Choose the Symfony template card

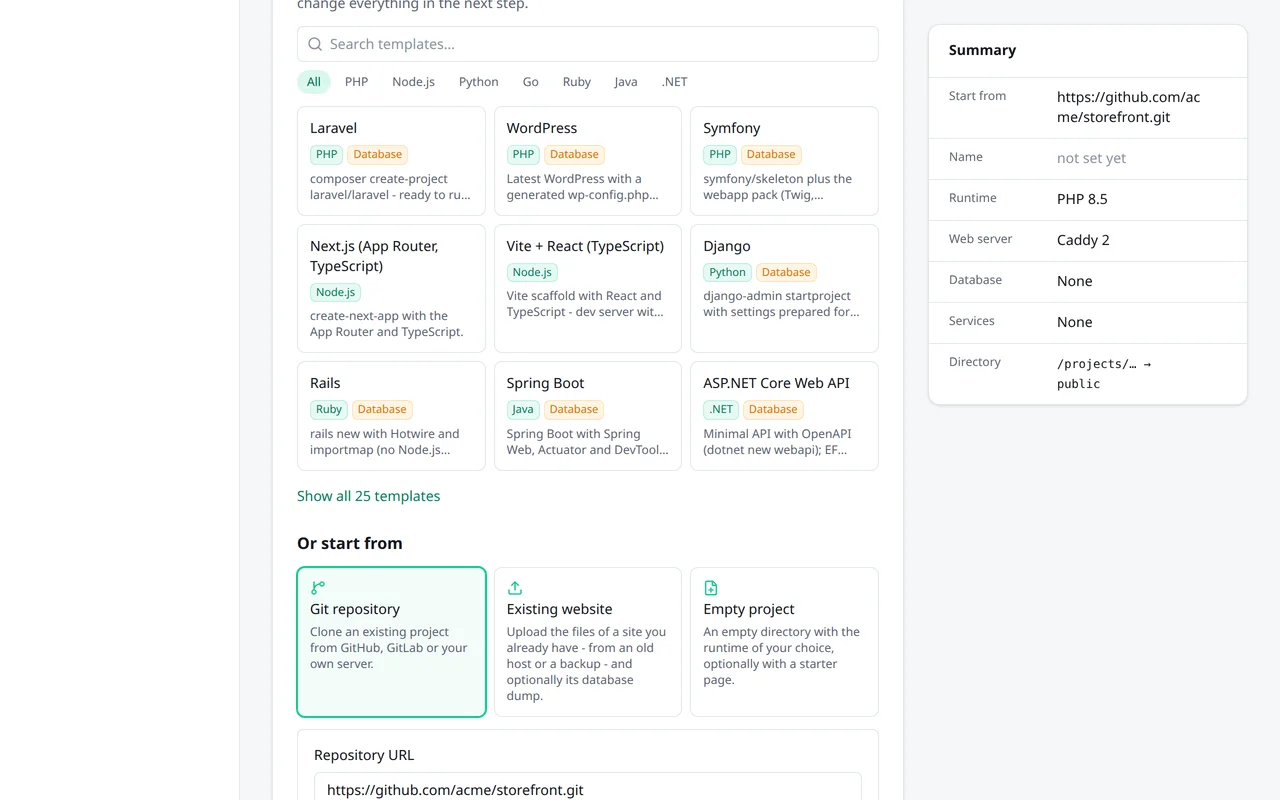tap(784, 161)
